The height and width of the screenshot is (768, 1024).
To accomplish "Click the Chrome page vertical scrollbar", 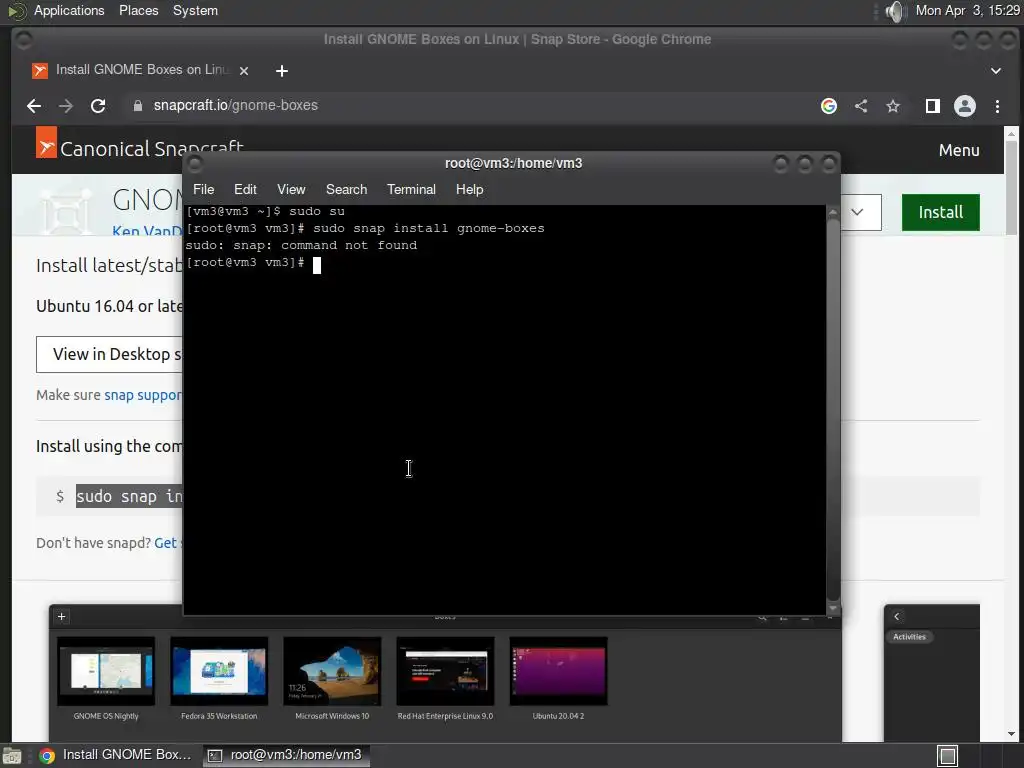I will coord(1011,189).
